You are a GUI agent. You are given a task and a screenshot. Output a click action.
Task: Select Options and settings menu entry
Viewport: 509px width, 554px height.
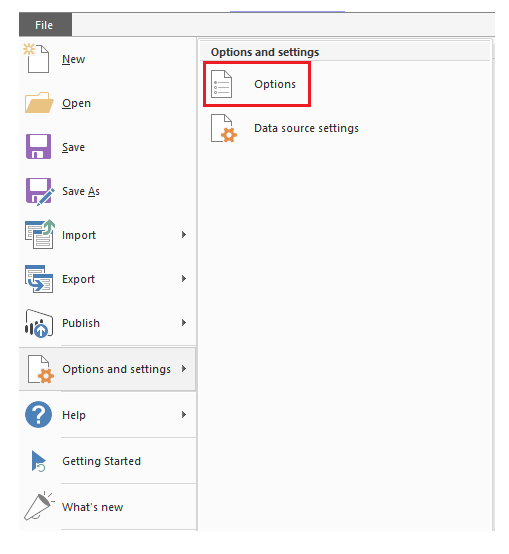coord(107,369)
